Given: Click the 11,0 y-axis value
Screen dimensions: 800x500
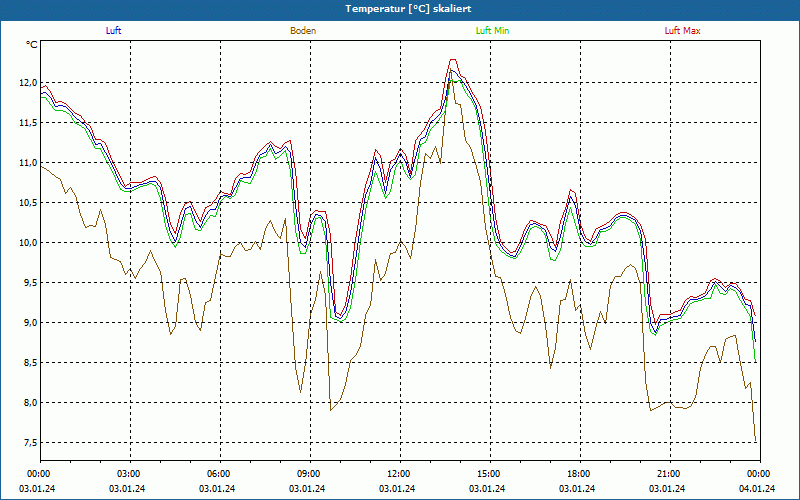Looking at the screenshot, I should tap(29, 163).
